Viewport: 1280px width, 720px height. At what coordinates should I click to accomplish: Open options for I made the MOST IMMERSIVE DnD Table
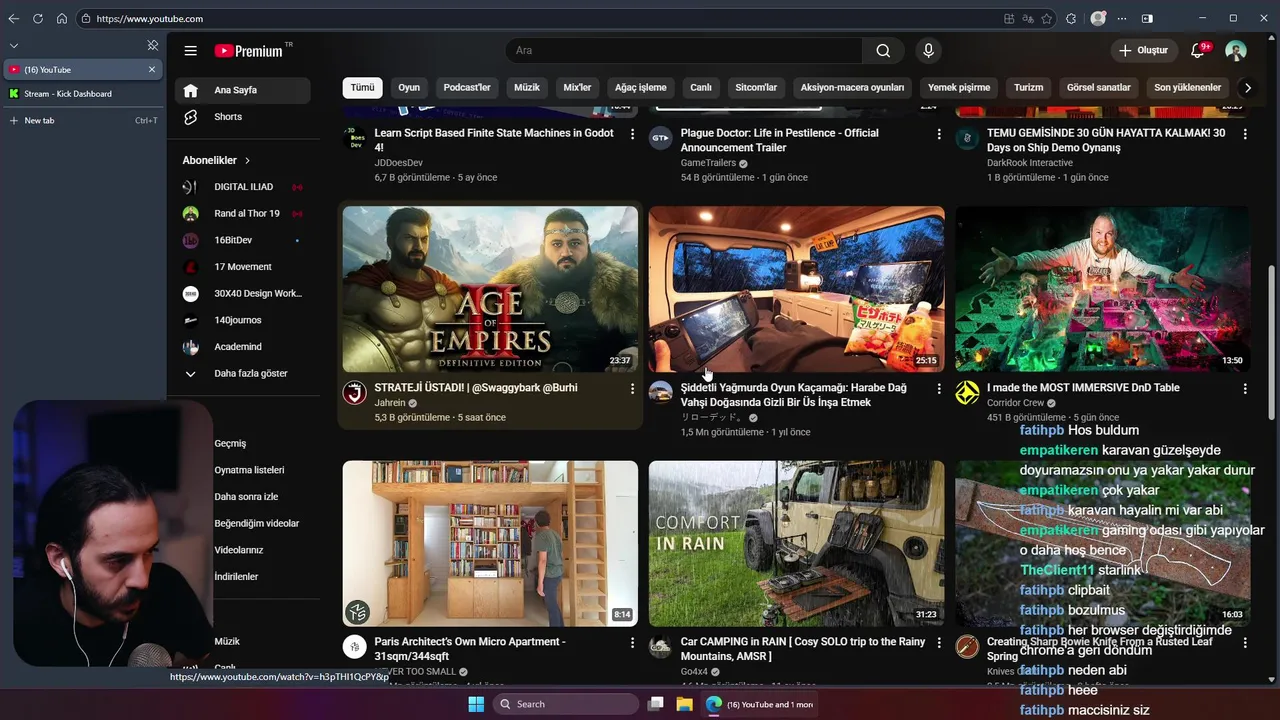pyautogui.click(x=1245, y=388)
